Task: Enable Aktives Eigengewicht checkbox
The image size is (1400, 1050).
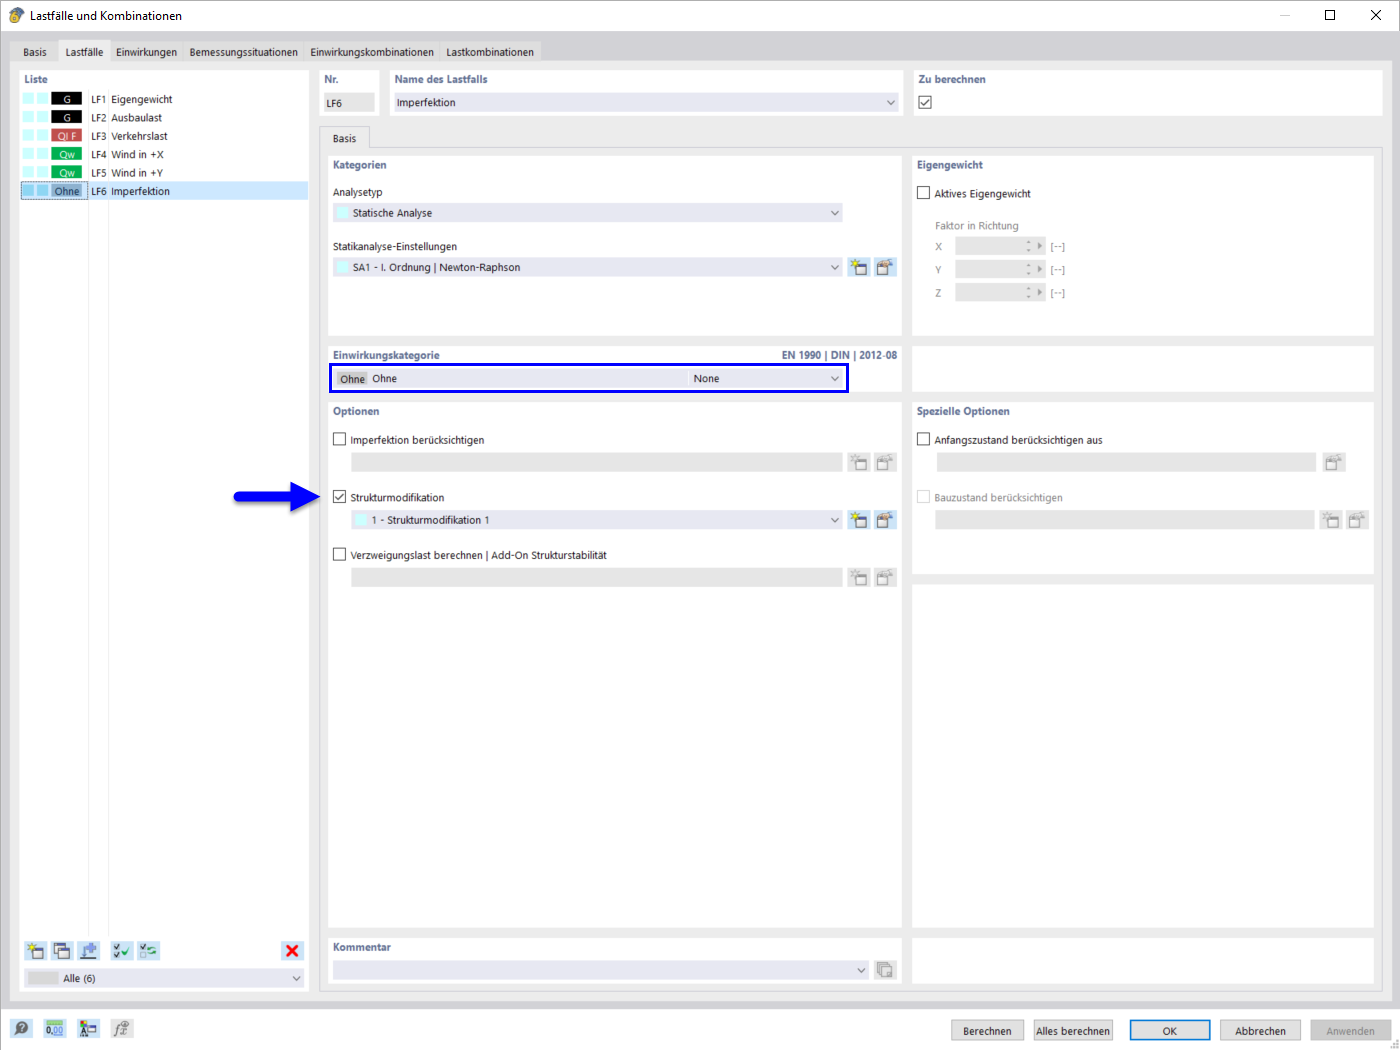Action: tap(924, 193)
